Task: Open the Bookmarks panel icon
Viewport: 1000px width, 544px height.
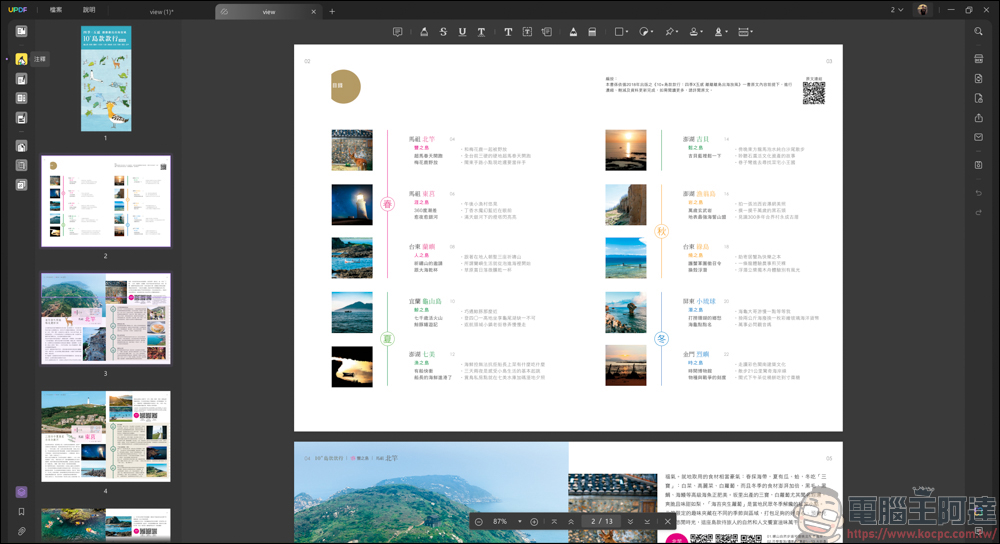Action: [x=21, y=511]
